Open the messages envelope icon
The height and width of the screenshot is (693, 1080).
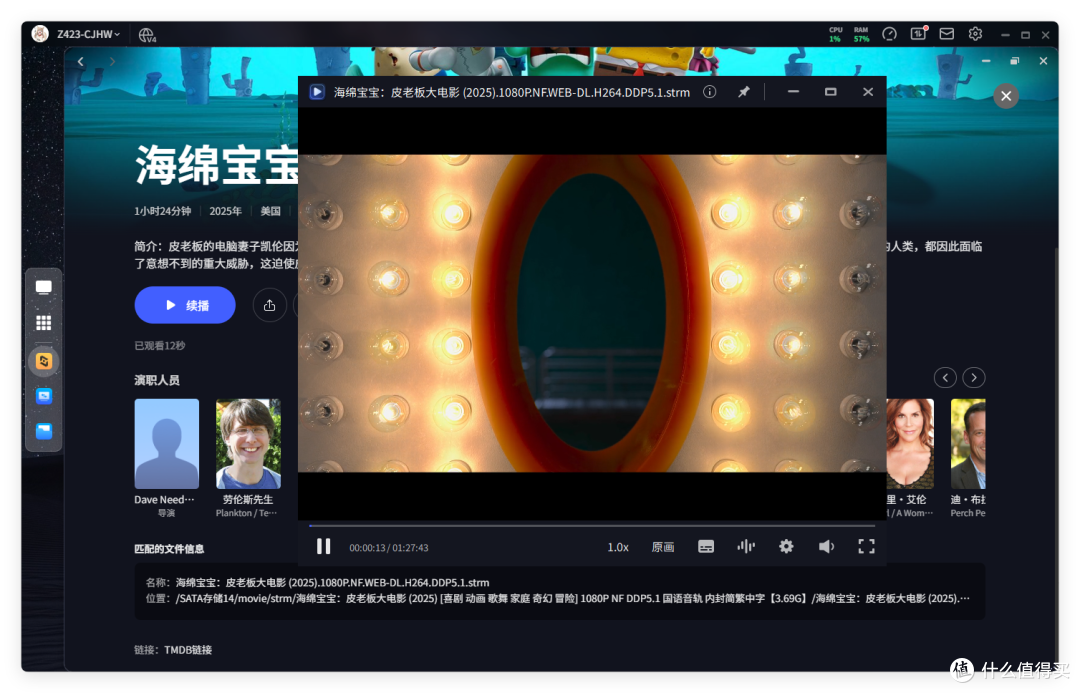pos(946,34)
